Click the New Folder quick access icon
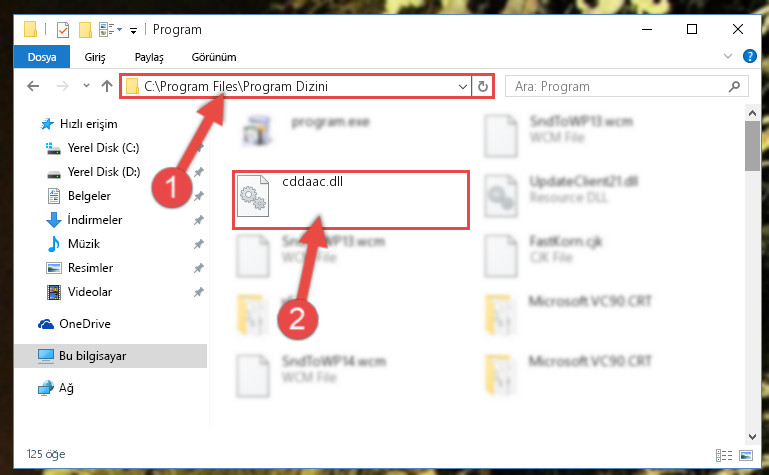 (x=85, y=30)
